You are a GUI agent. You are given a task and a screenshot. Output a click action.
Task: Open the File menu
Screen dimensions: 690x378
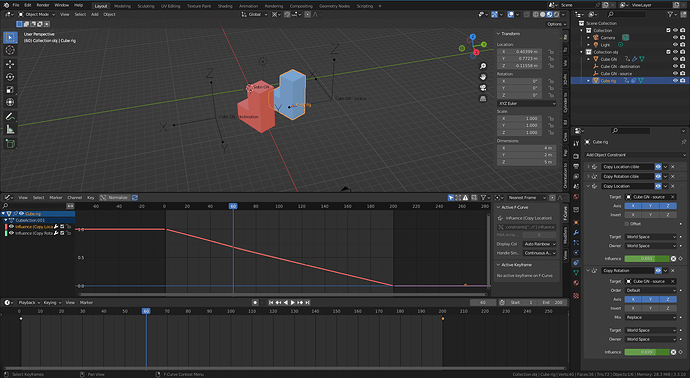coord(16,5)
